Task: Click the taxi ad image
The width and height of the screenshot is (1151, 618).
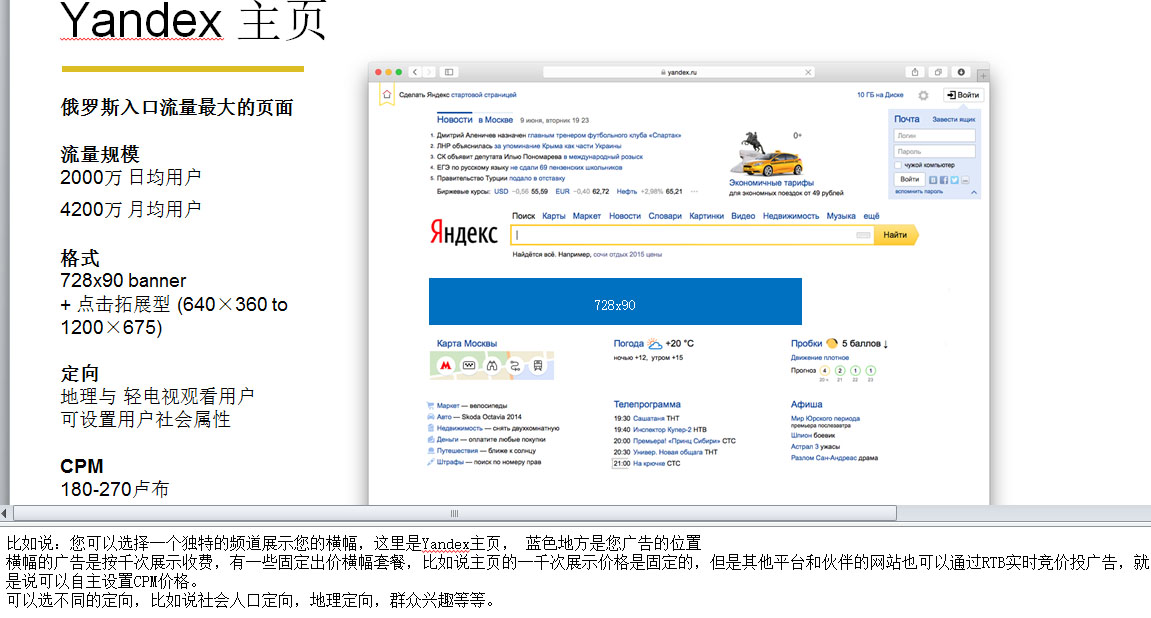Action: coord(768,153)
